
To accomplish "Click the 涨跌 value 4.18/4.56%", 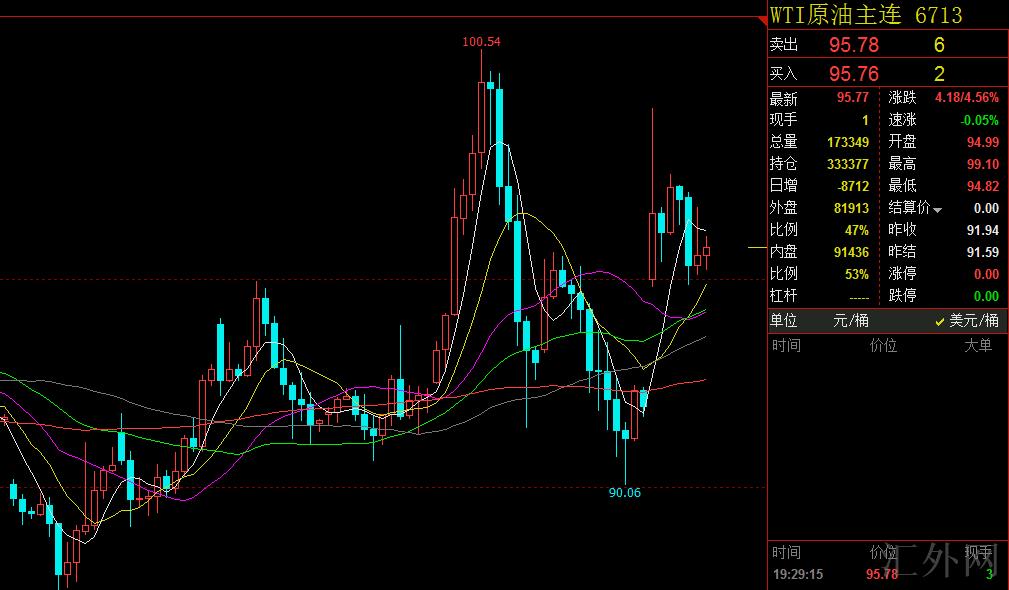I will click(x=966, y=98).
